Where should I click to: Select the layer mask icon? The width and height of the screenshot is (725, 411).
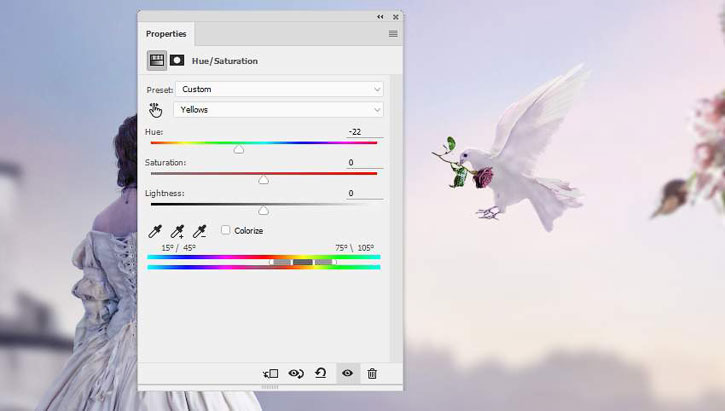point(177,61)
